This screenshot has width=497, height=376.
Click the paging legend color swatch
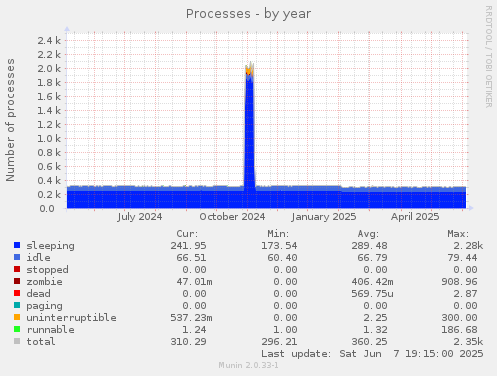[17, 305]
